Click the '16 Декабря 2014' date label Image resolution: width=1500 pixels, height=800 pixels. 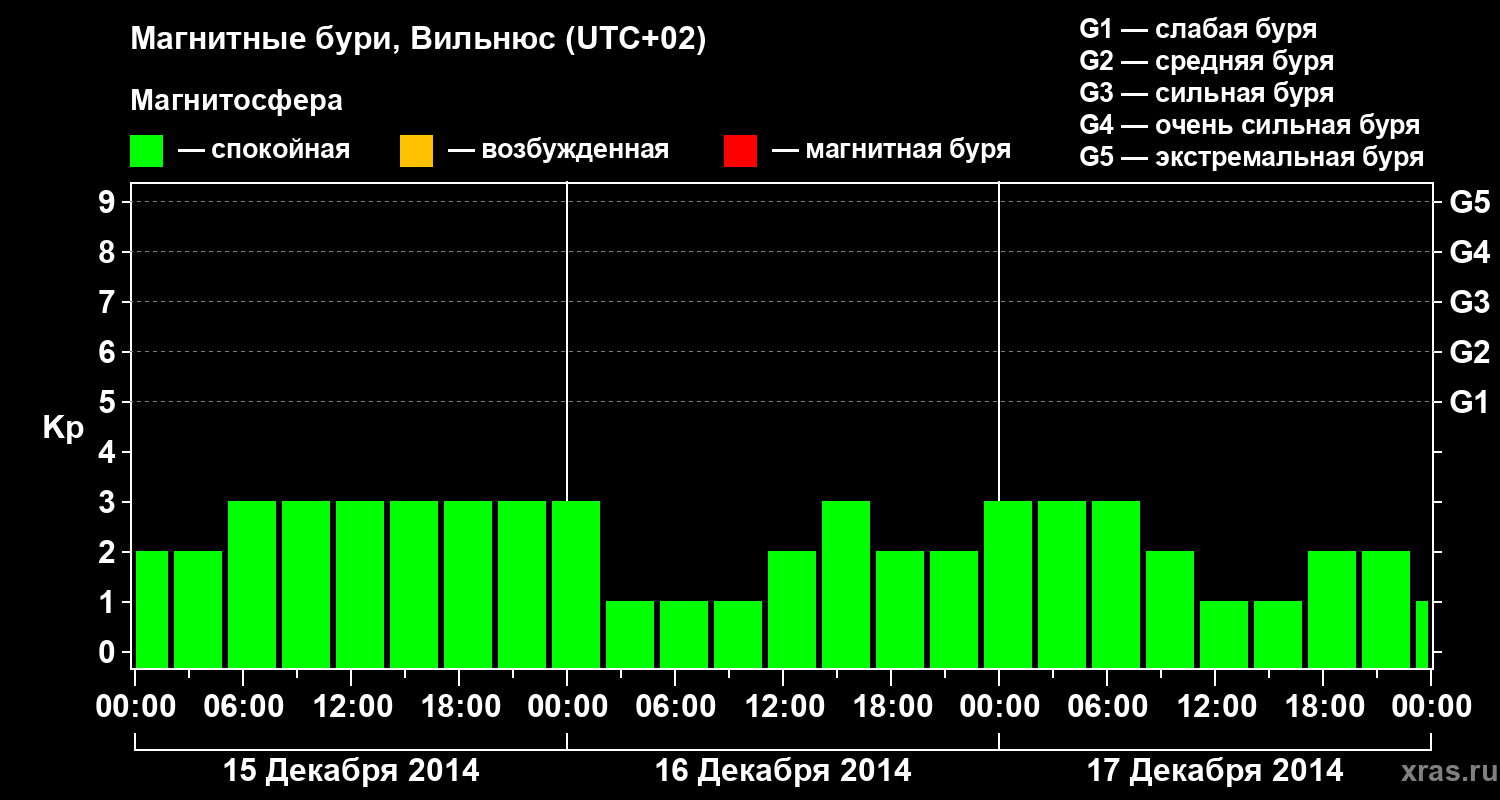[783, 771]
